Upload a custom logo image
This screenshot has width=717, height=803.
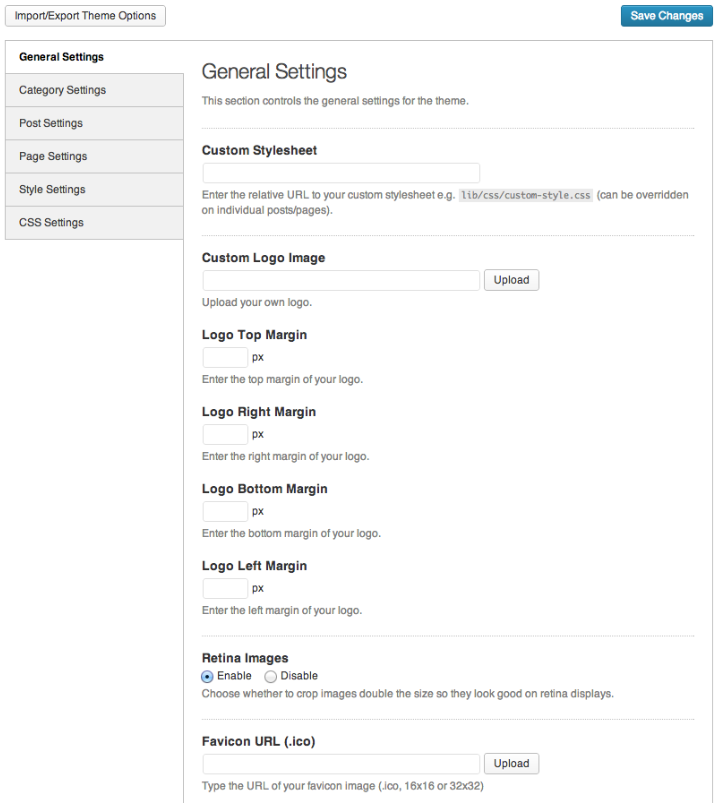tap(511, 280)
